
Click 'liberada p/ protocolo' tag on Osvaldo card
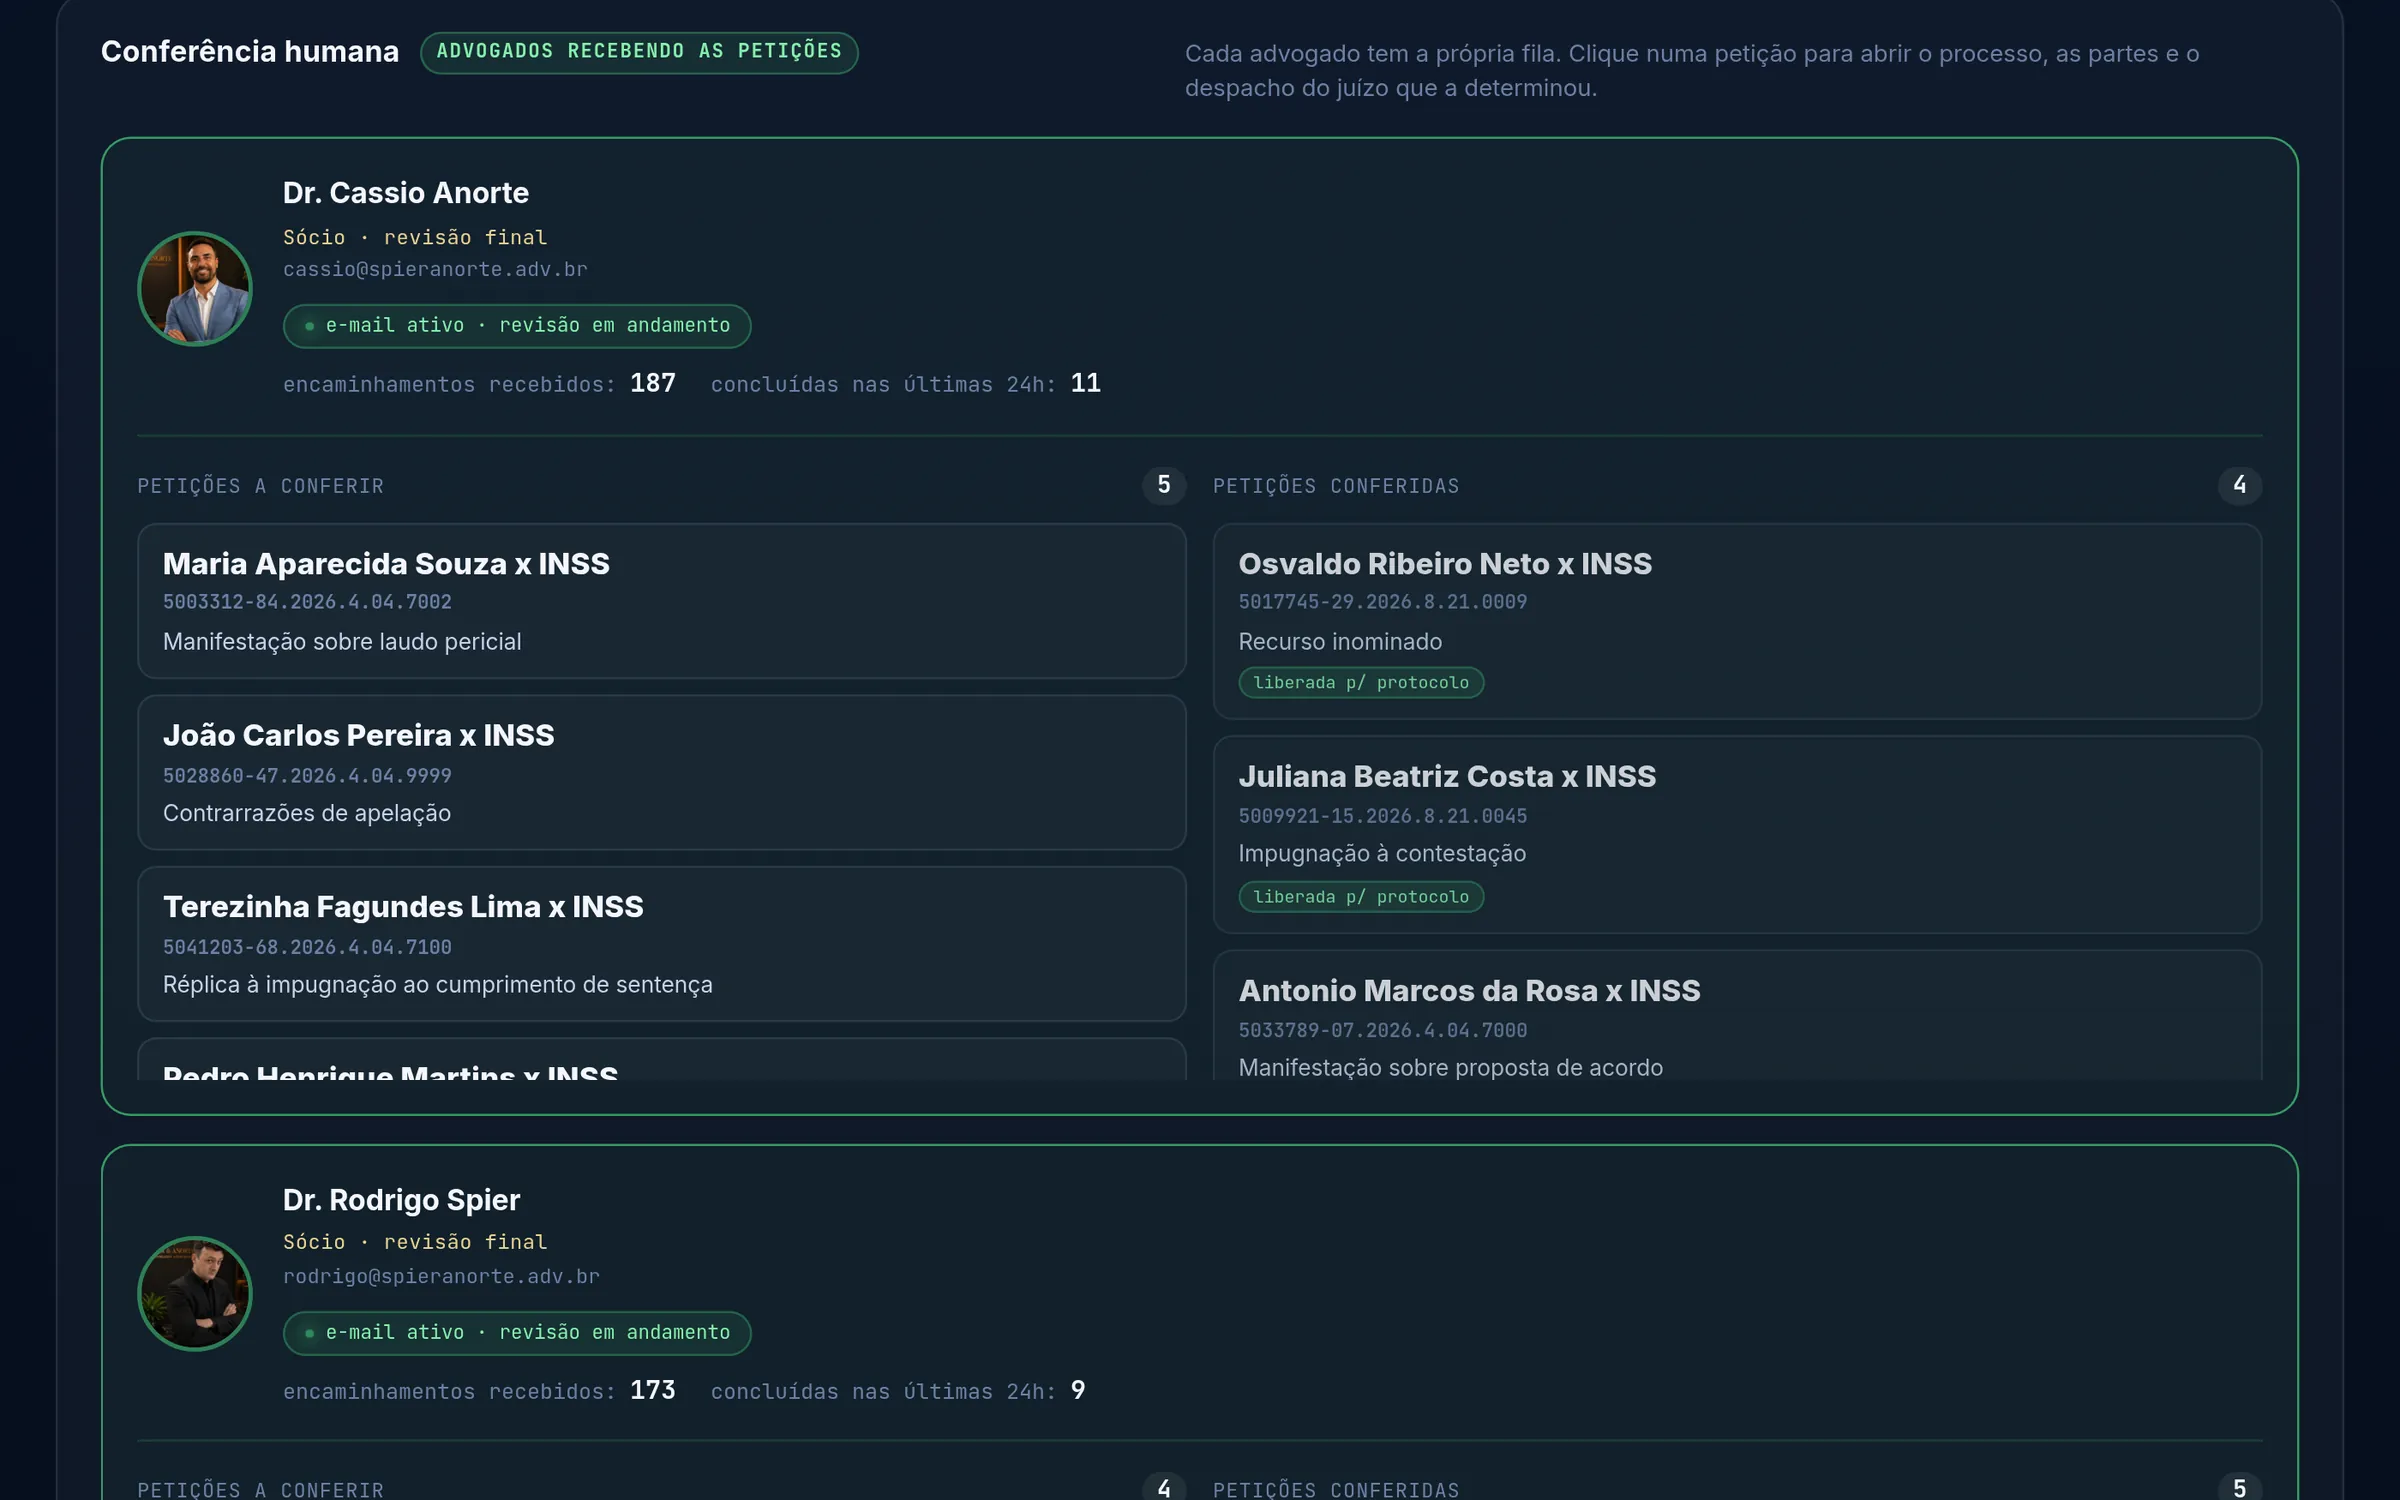click(1361, 683)
